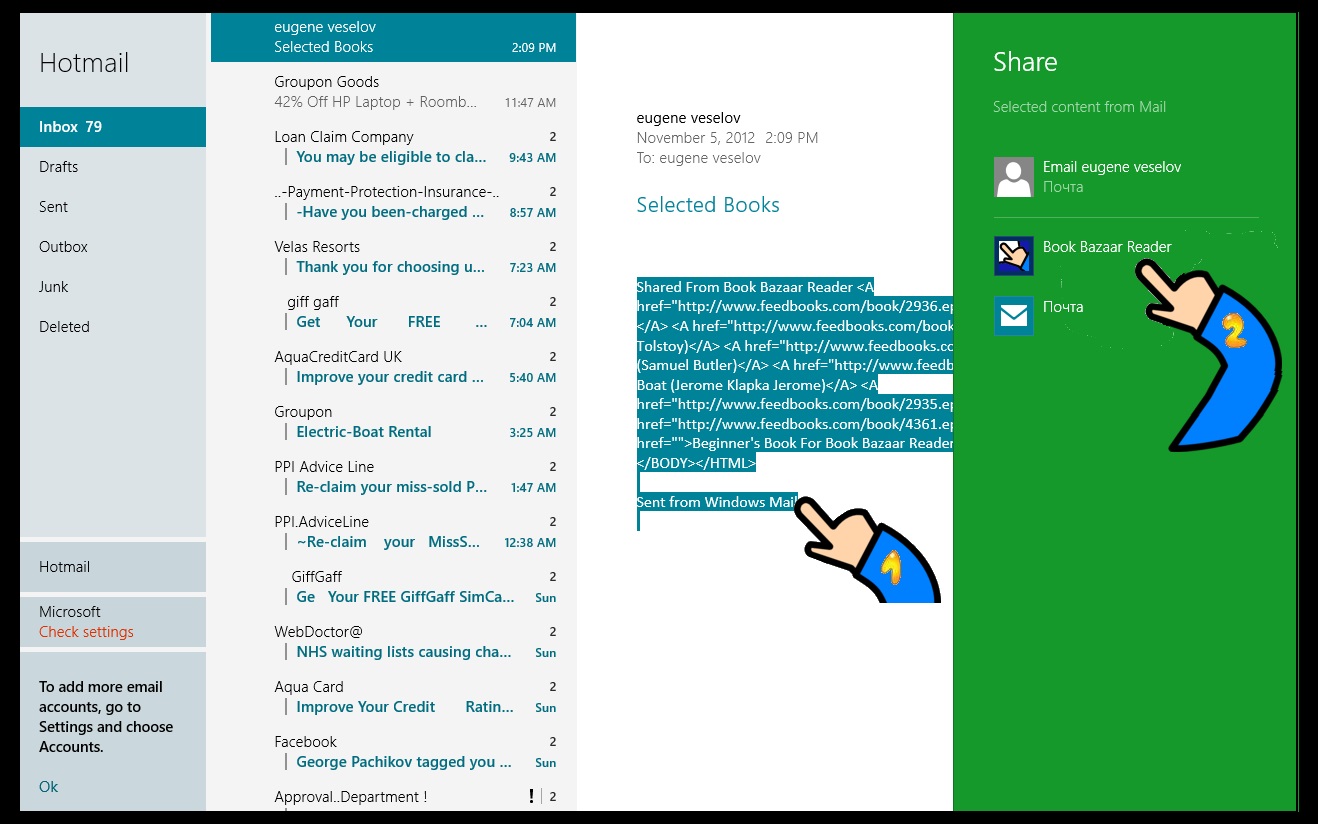Choose Почта share target label
The image size is (1318, 824).
(1063, 307)
